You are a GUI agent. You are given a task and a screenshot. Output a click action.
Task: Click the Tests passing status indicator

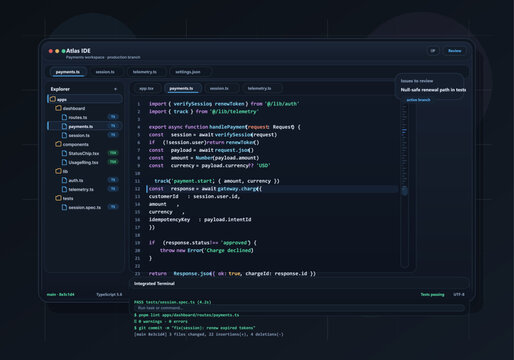pyautogui.click(x=432, y=294)
